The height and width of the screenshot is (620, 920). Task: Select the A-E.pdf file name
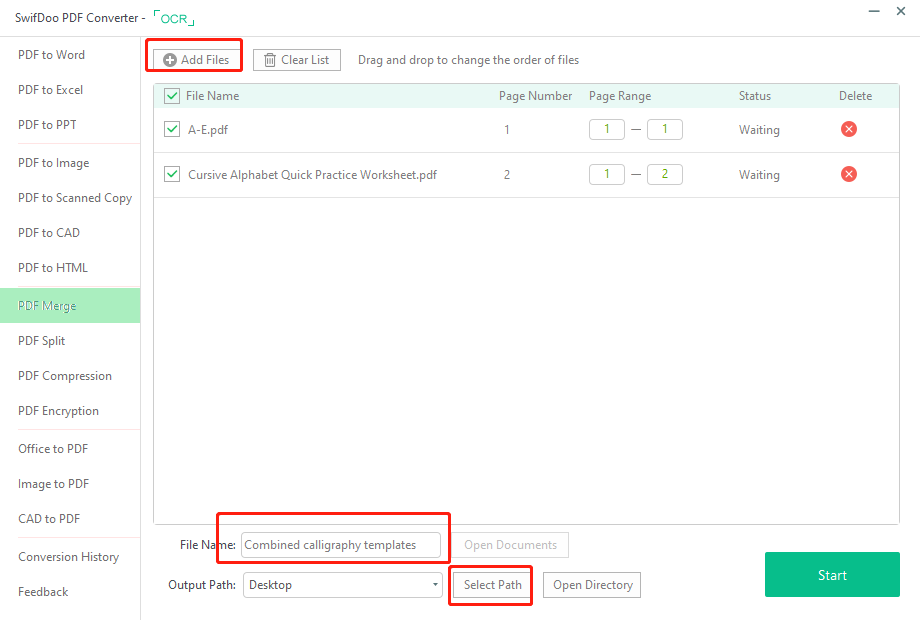208,130
